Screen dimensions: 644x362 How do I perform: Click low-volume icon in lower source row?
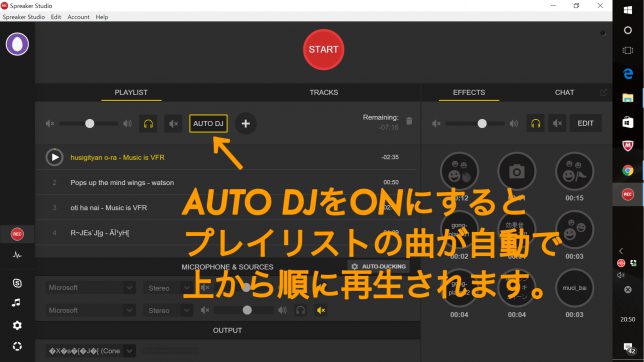[x=205, y=310]
